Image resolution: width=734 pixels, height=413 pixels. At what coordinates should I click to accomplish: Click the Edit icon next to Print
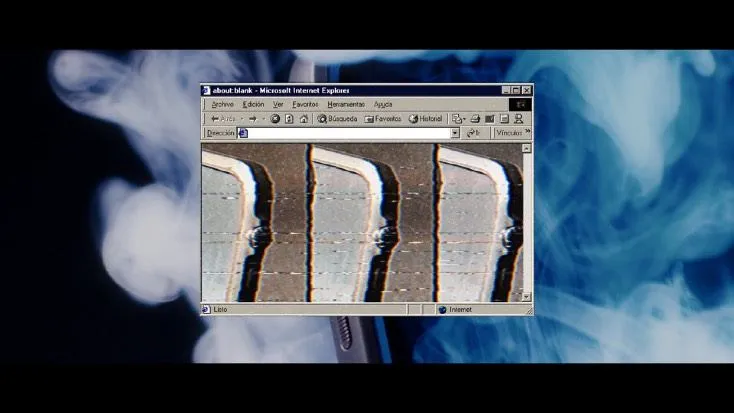490,119
